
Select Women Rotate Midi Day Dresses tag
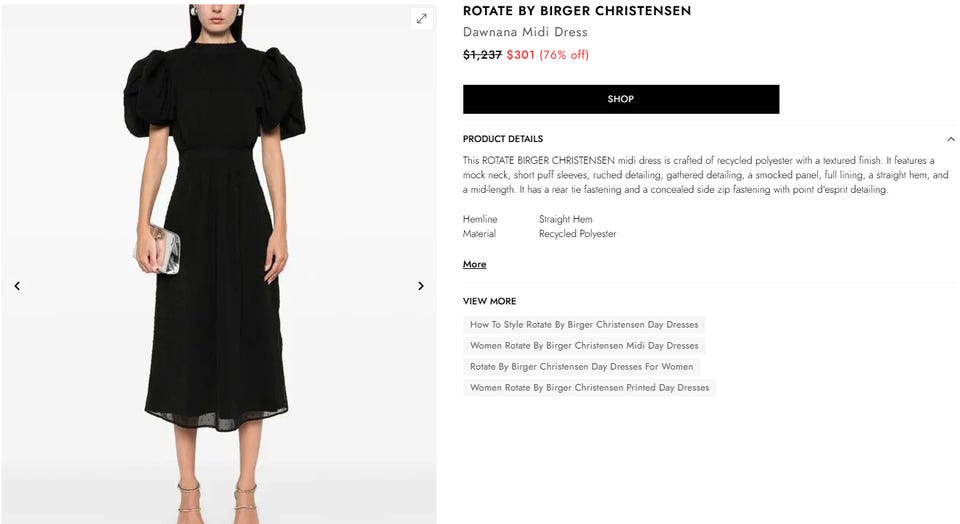point(584,345)
